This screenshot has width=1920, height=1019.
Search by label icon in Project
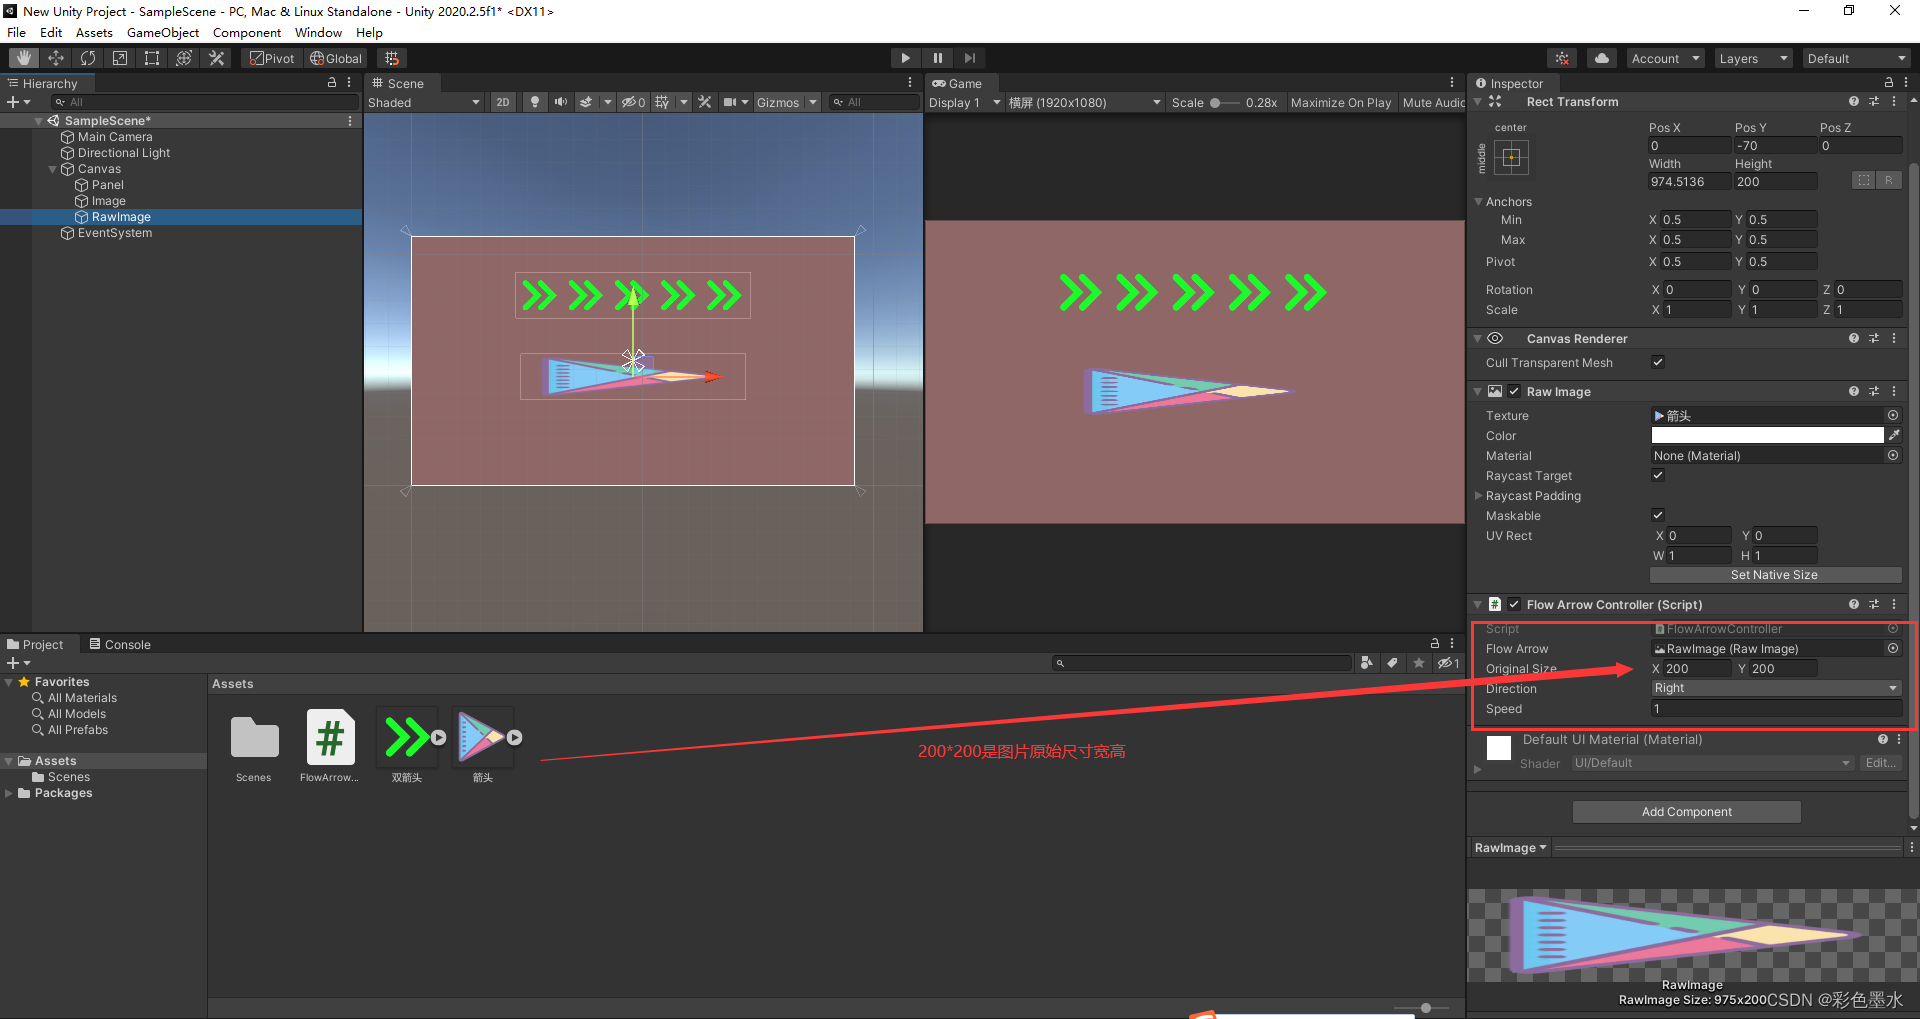[1392, 662]
